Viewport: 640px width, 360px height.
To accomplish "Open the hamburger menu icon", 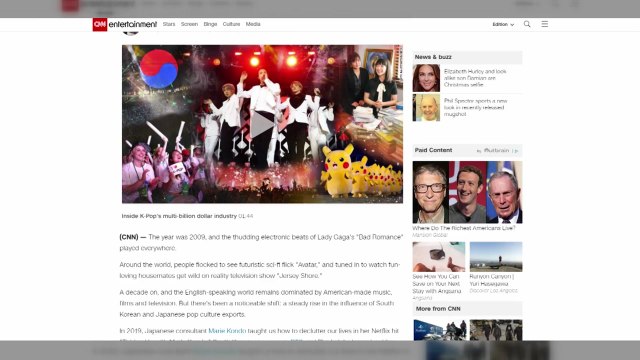I will click(x=544, y=24).
